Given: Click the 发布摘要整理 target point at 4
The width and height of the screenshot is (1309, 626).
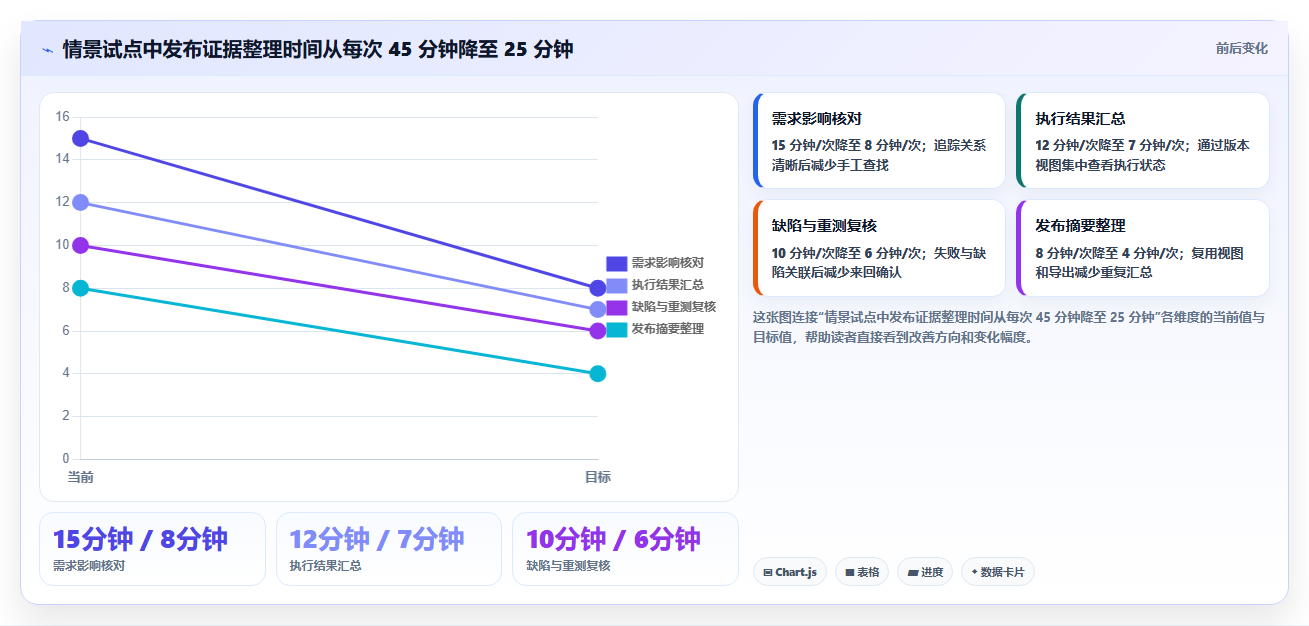Looking at the screenshot, I should coord(598,374).
